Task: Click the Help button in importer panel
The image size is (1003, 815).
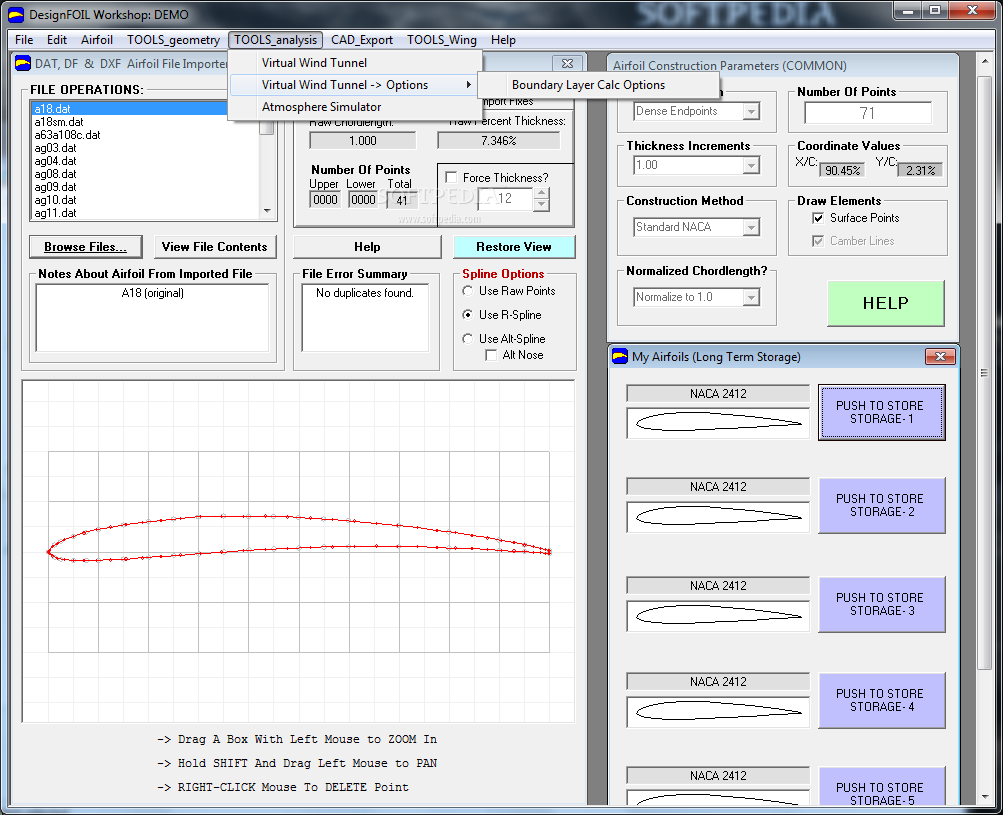Action: [x=367, y=247]
